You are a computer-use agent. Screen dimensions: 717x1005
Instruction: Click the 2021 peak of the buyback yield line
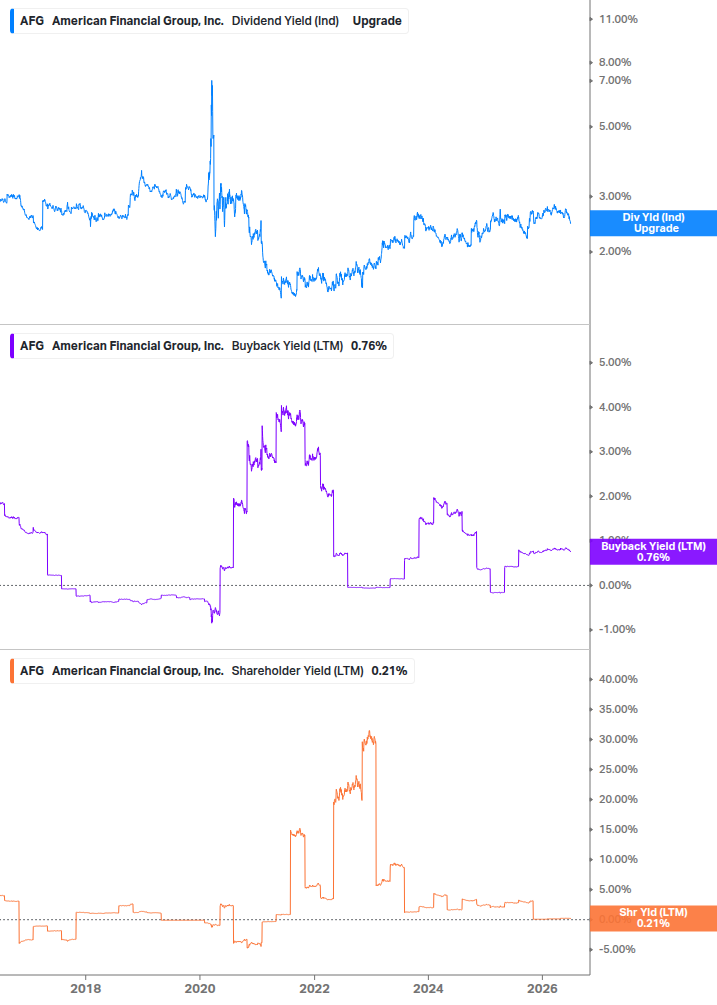point(283,407)
